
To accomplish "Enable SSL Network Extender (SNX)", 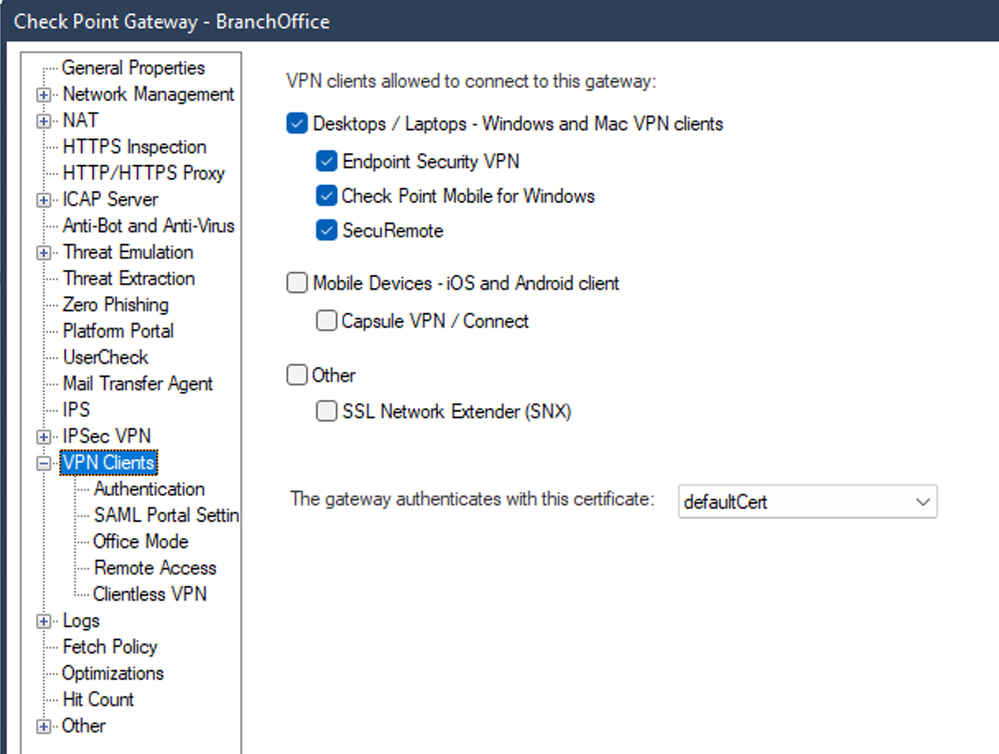I will click(x=326, y=411).
